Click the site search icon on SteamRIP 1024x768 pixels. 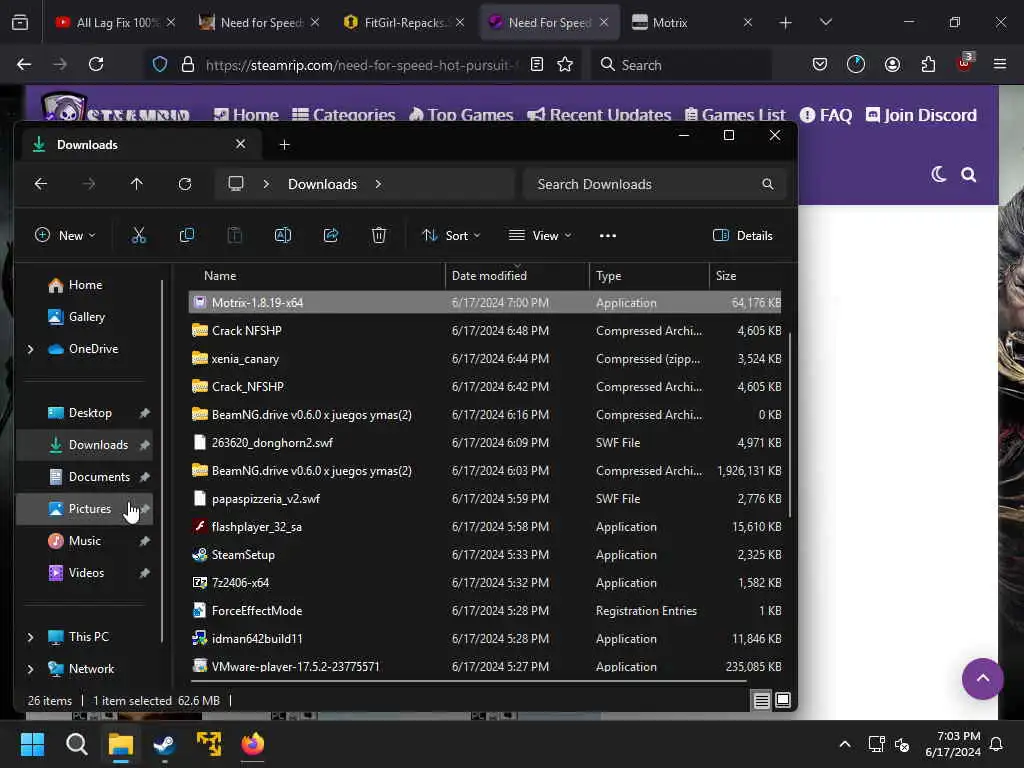pos(968,175)
